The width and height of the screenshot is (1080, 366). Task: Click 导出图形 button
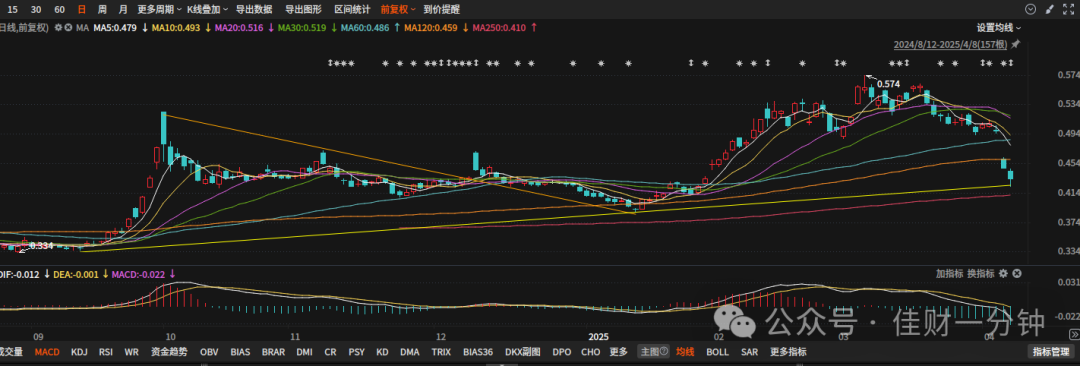coord(303,10)
